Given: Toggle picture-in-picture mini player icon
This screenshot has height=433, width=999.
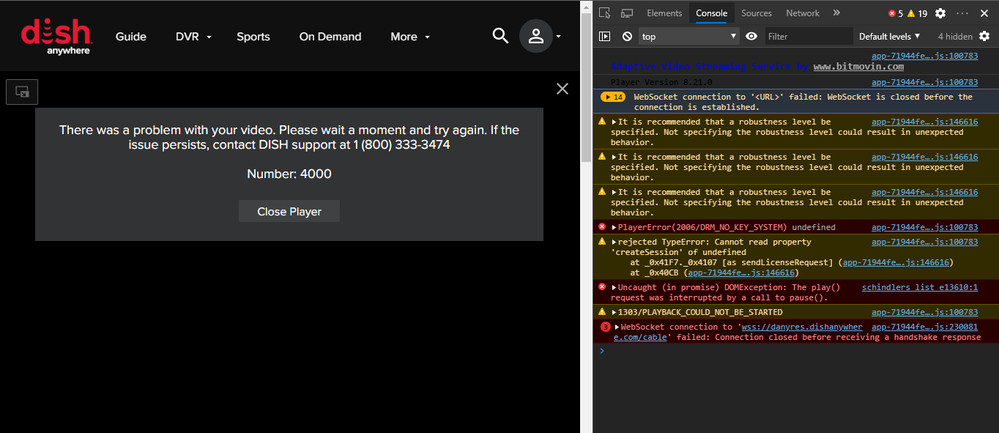Looking at the screenshot, I should pyautogui.click(x=22, y=92).
